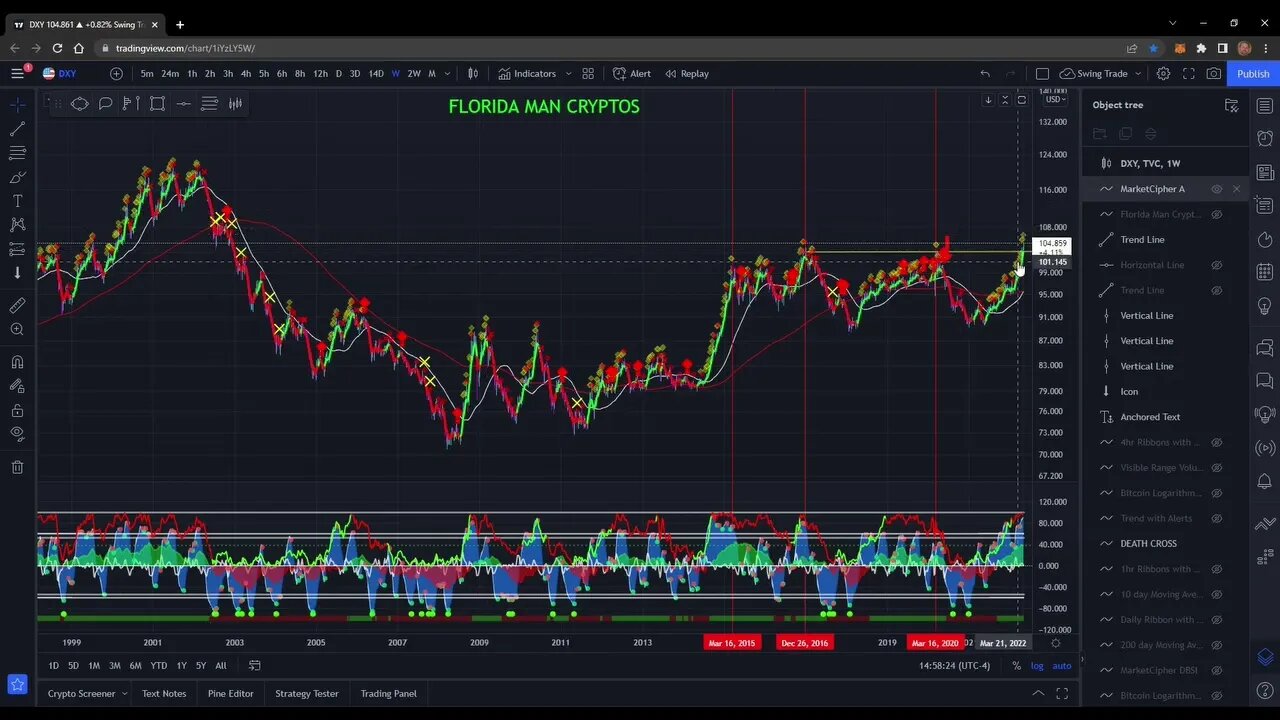Set chart range to All
1280x720 pixels.
(221, 666)
